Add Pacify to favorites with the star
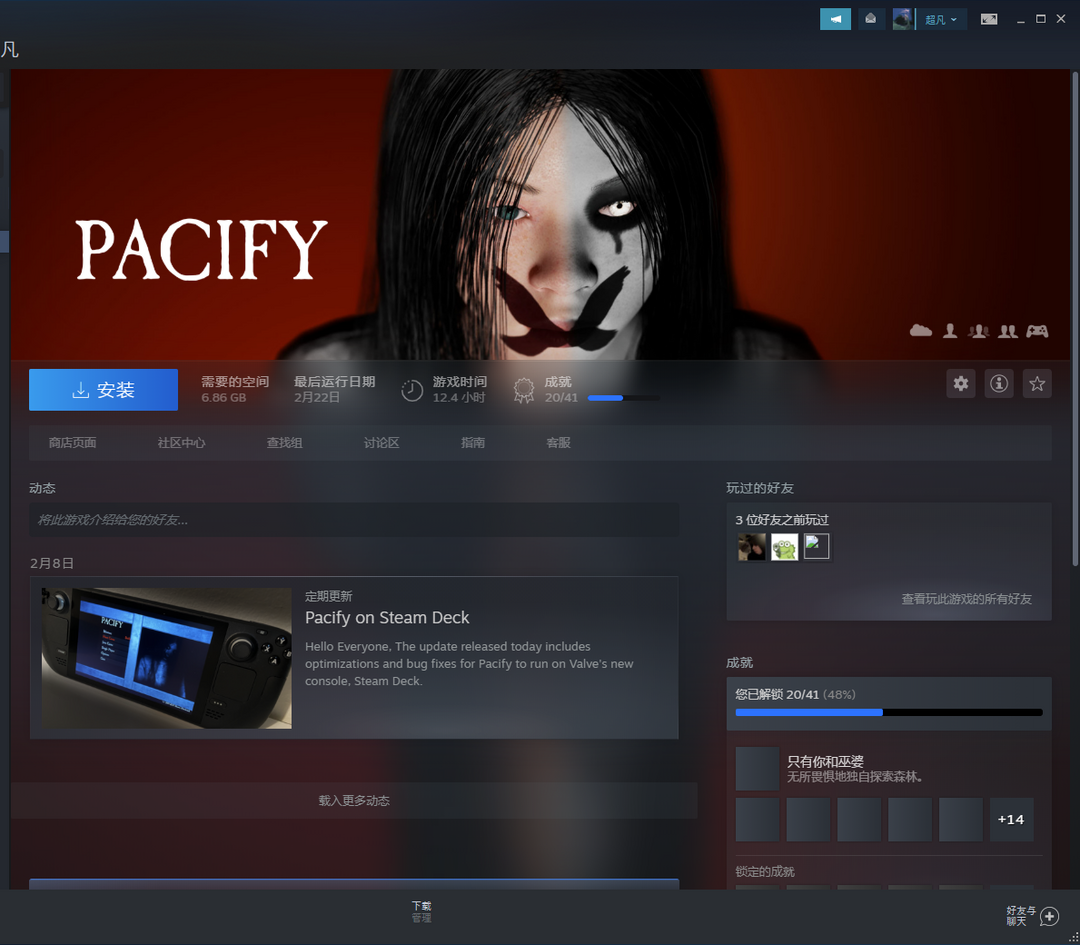Viewport: 1080px width, 945px height. (1037, 384)
